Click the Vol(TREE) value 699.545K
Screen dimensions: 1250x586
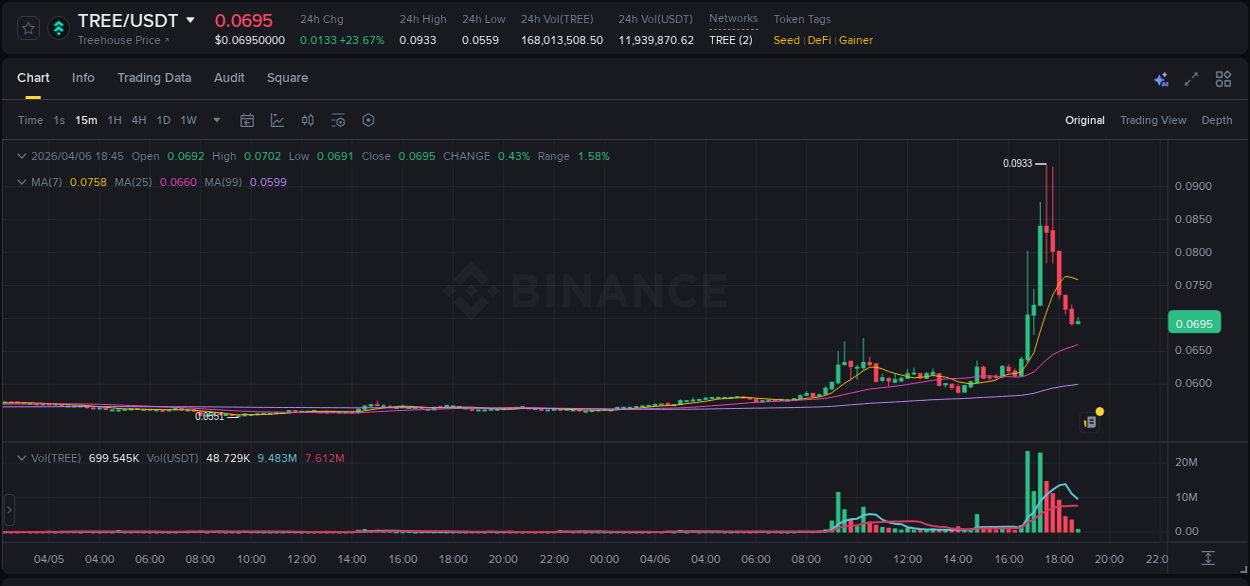tap(114, 458)
